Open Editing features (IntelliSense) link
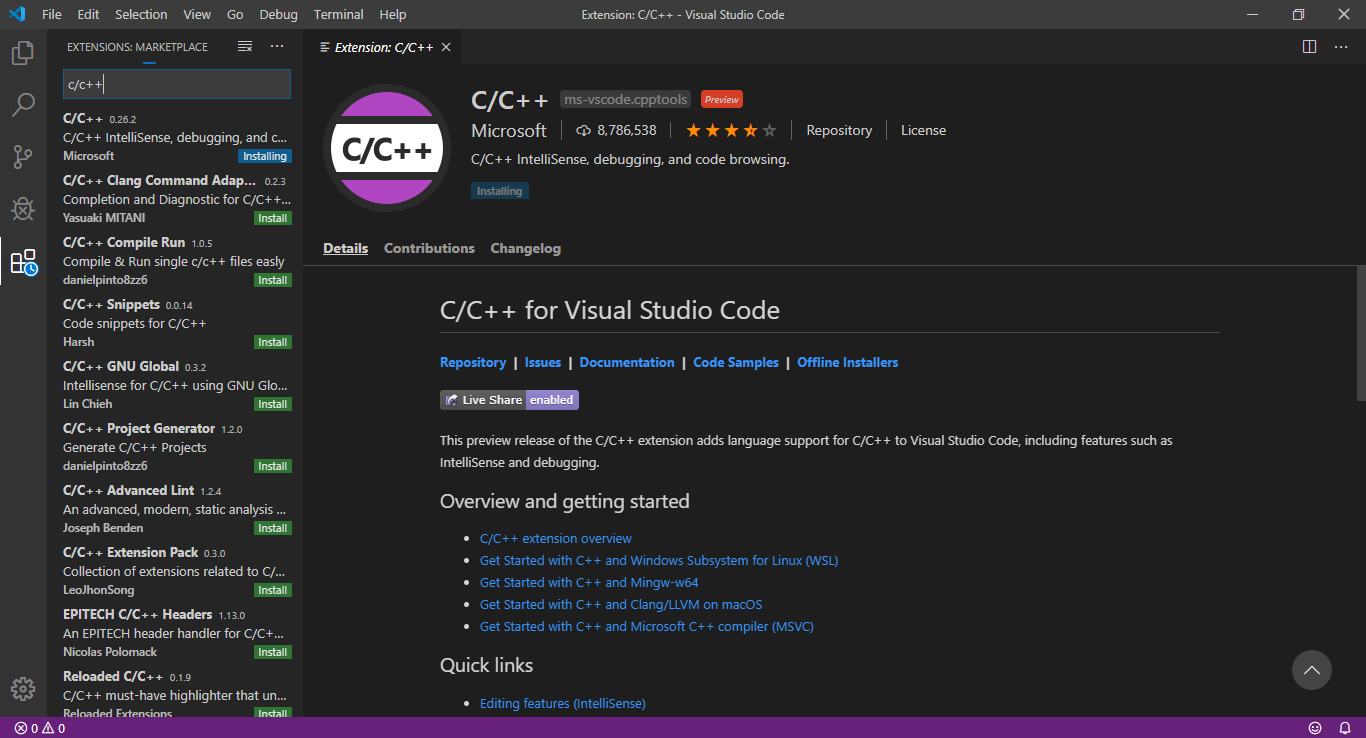Viewport: 1366px width, 738px height. (x=563, y=703)
